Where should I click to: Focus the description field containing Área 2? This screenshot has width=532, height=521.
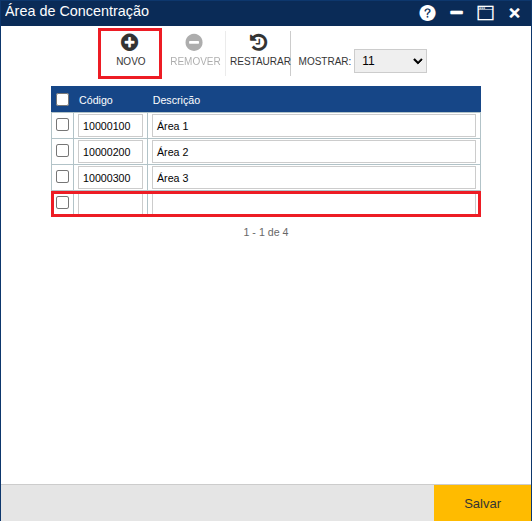[x=314, y=152]
